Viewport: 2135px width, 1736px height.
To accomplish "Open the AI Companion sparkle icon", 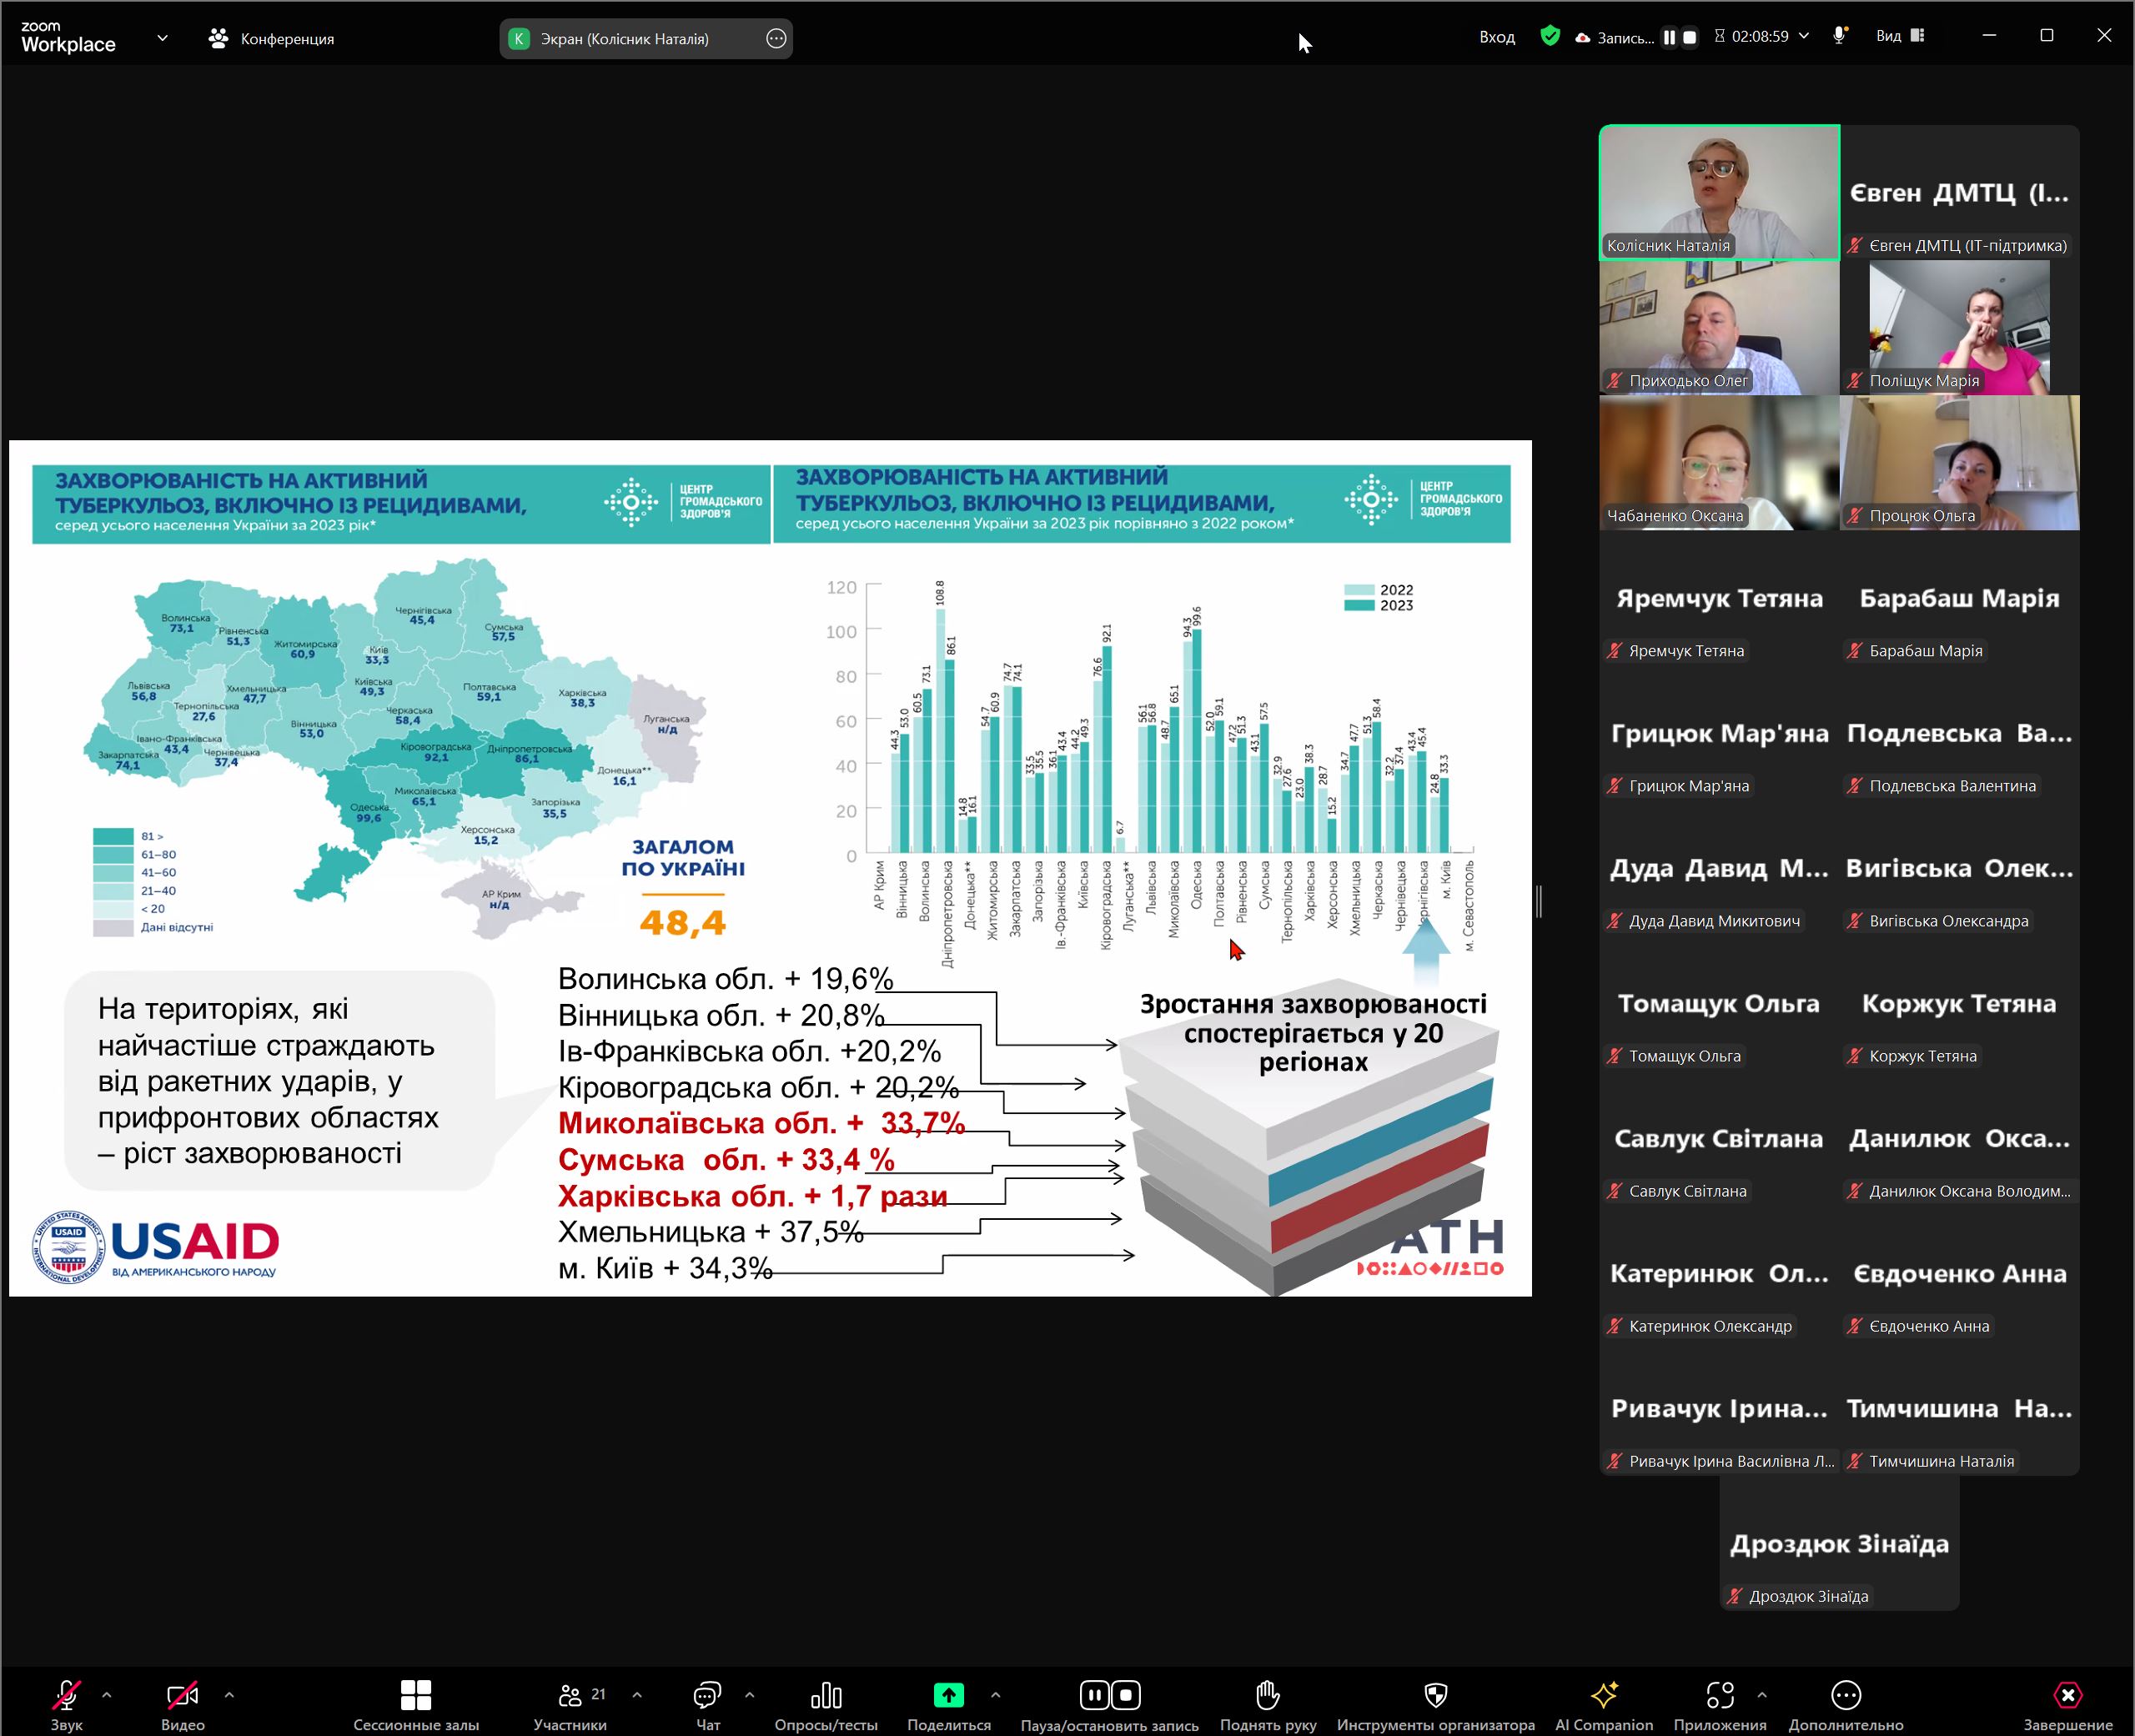I will 1603,1696.
